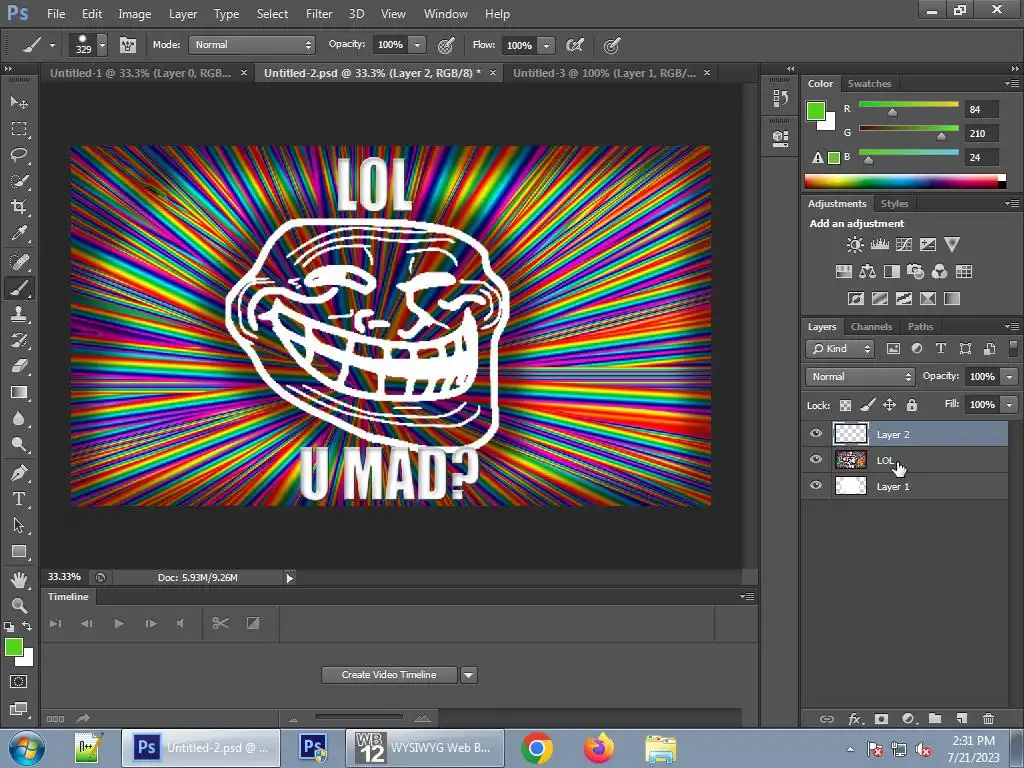Select the History Brush tool

[19, 340]
